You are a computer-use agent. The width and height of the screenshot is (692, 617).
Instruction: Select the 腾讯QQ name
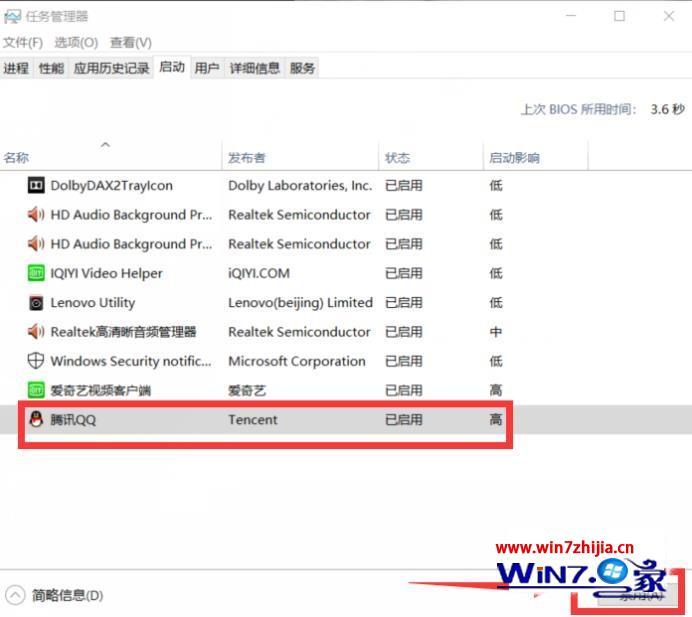(73, 420)
